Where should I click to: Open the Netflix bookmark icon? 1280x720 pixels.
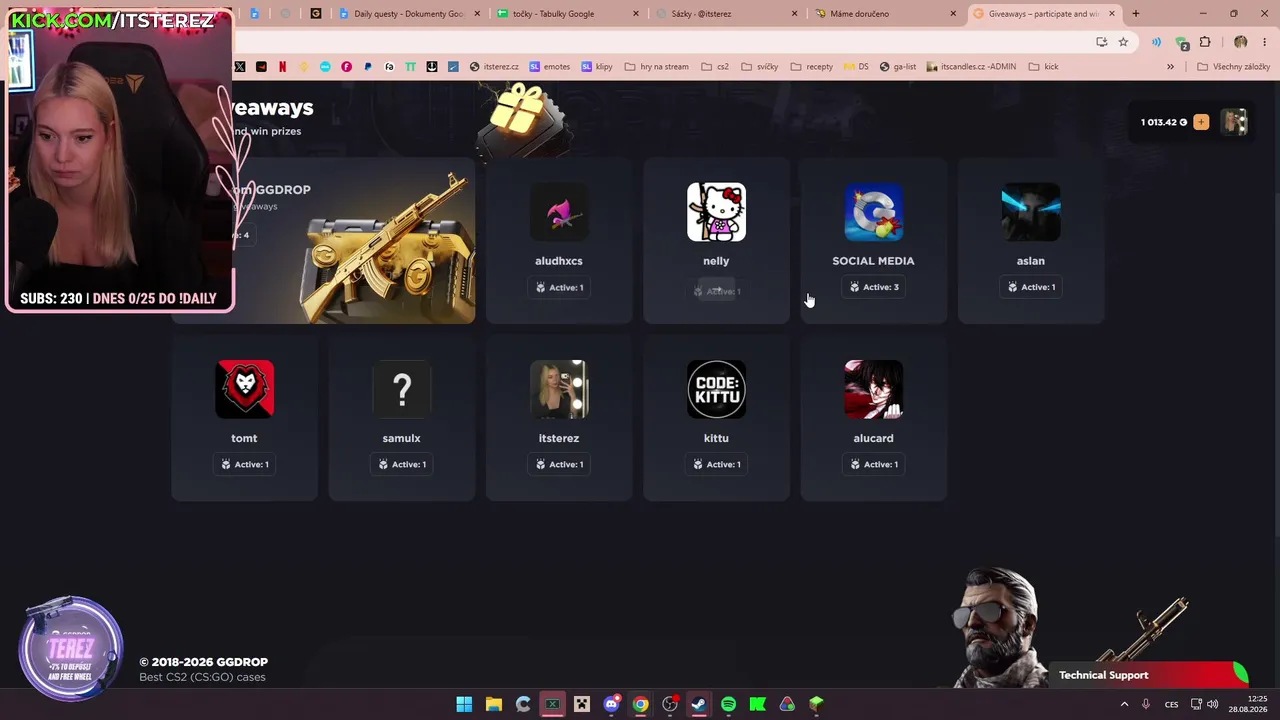point(283,67)
